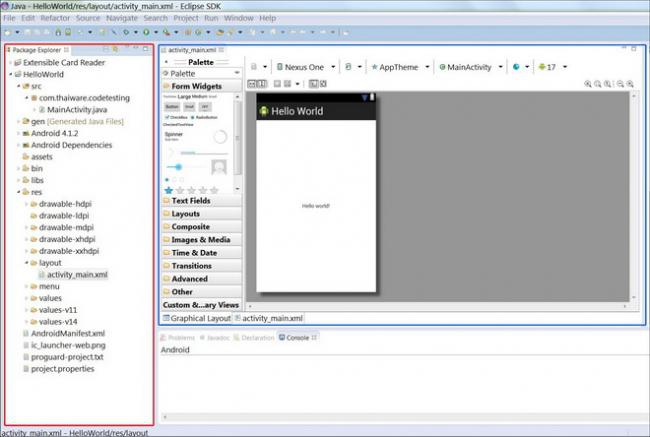Select proguard-project.txt in Package Explorer
Screen dimensions: 650x437
(x=63, y=357)
